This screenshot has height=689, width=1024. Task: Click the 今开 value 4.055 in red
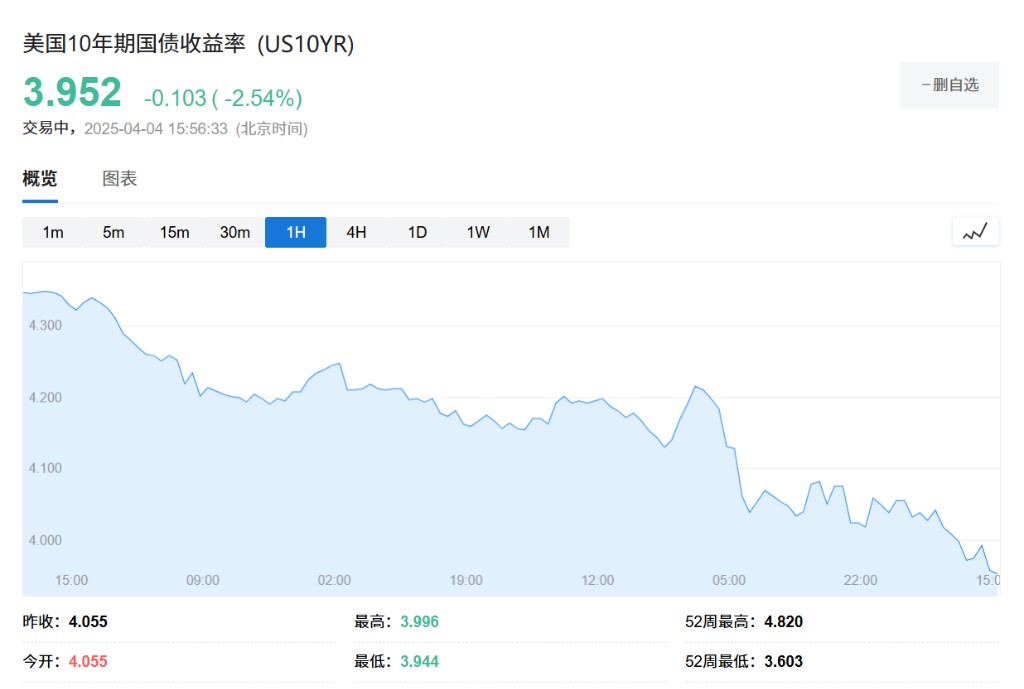(88, 662)
